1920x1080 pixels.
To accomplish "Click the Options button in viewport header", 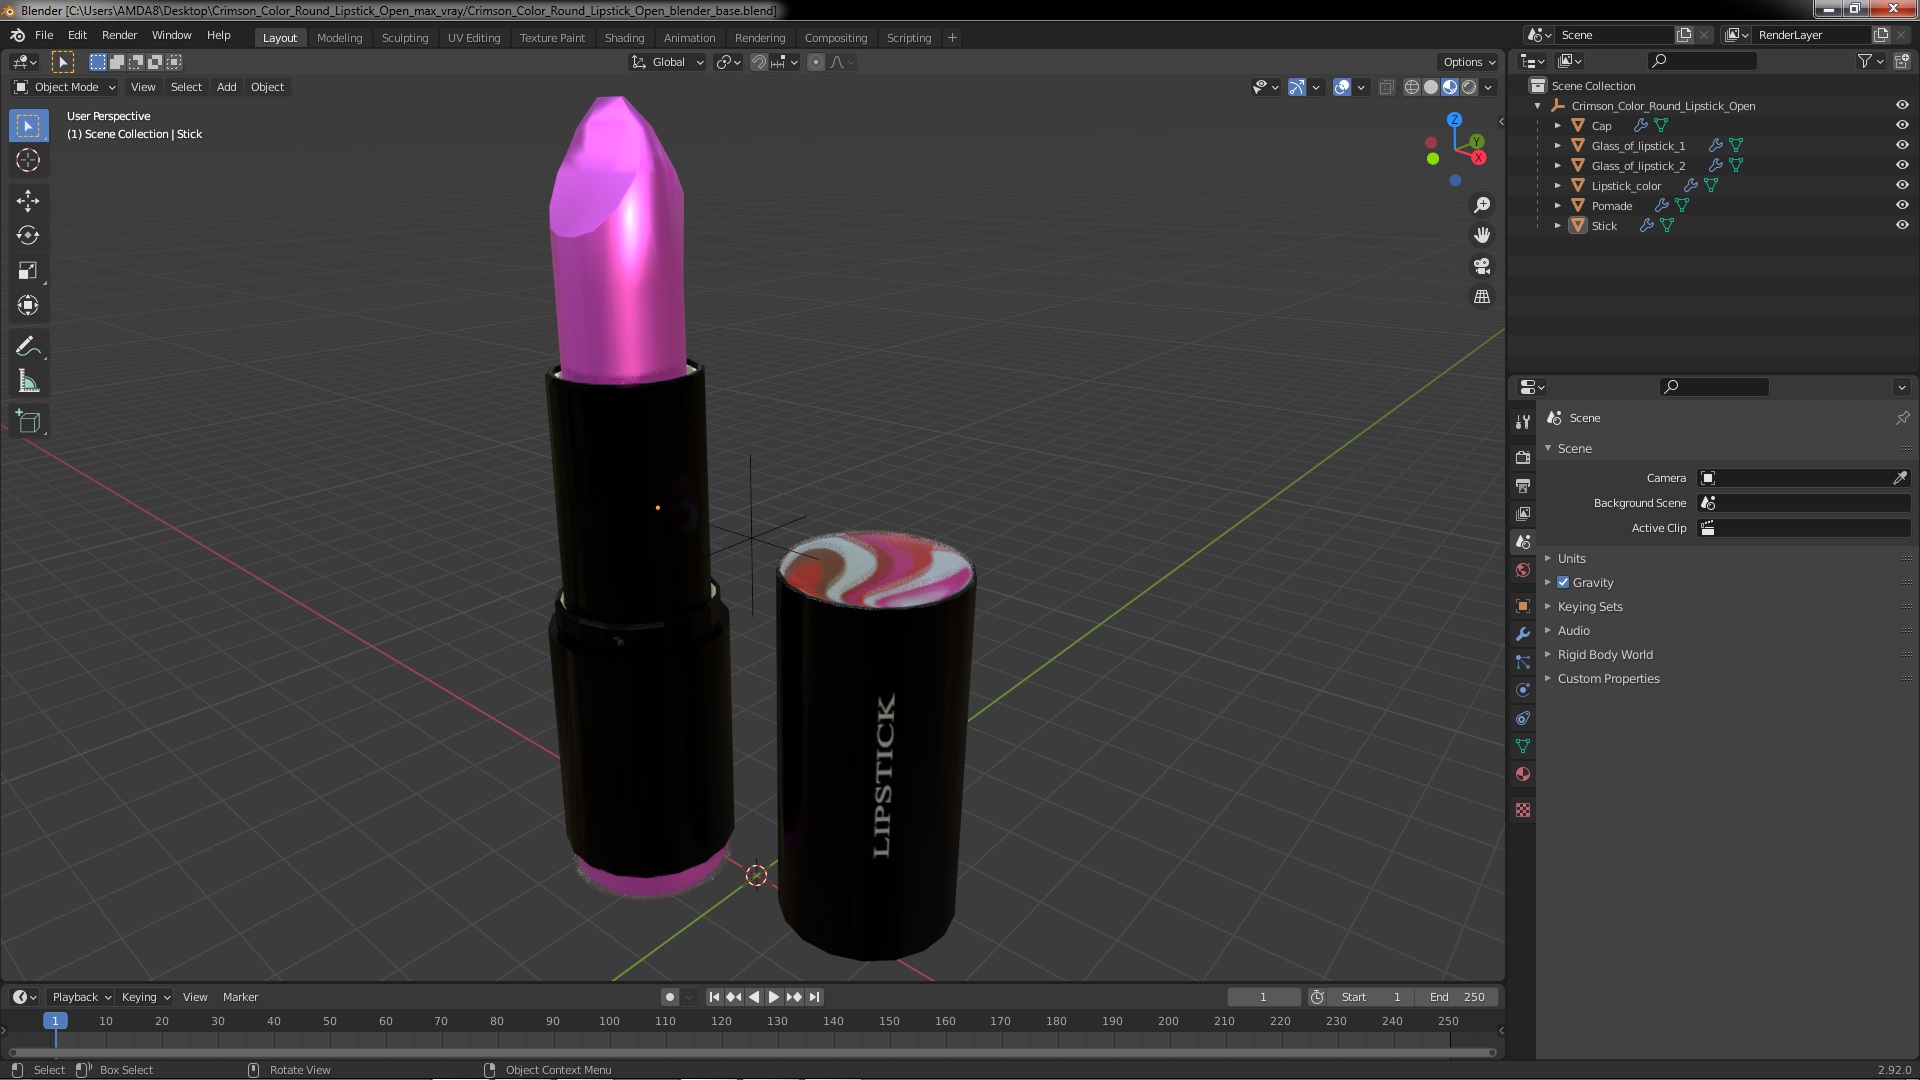I will point(1468,62).
